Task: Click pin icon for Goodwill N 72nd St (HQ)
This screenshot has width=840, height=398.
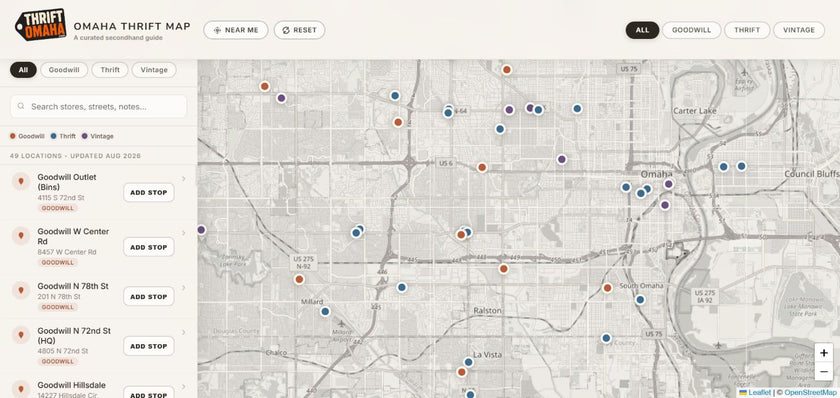Action: [x=21, y=335]
